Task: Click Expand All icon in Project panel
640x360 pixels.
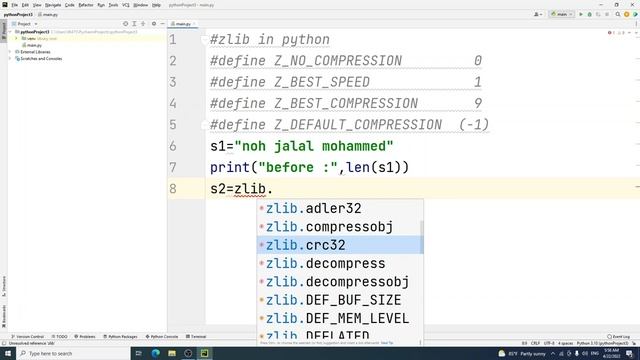Action: 134,24
